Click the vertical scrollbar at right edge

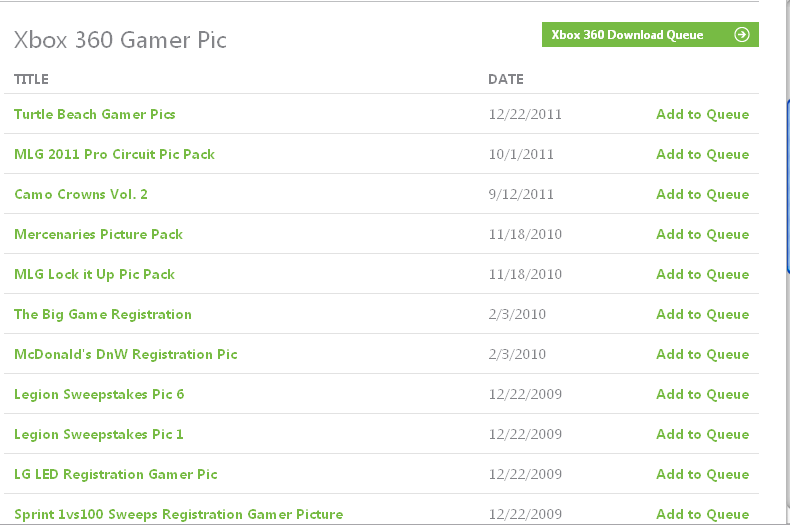click(x=788, y=186)
